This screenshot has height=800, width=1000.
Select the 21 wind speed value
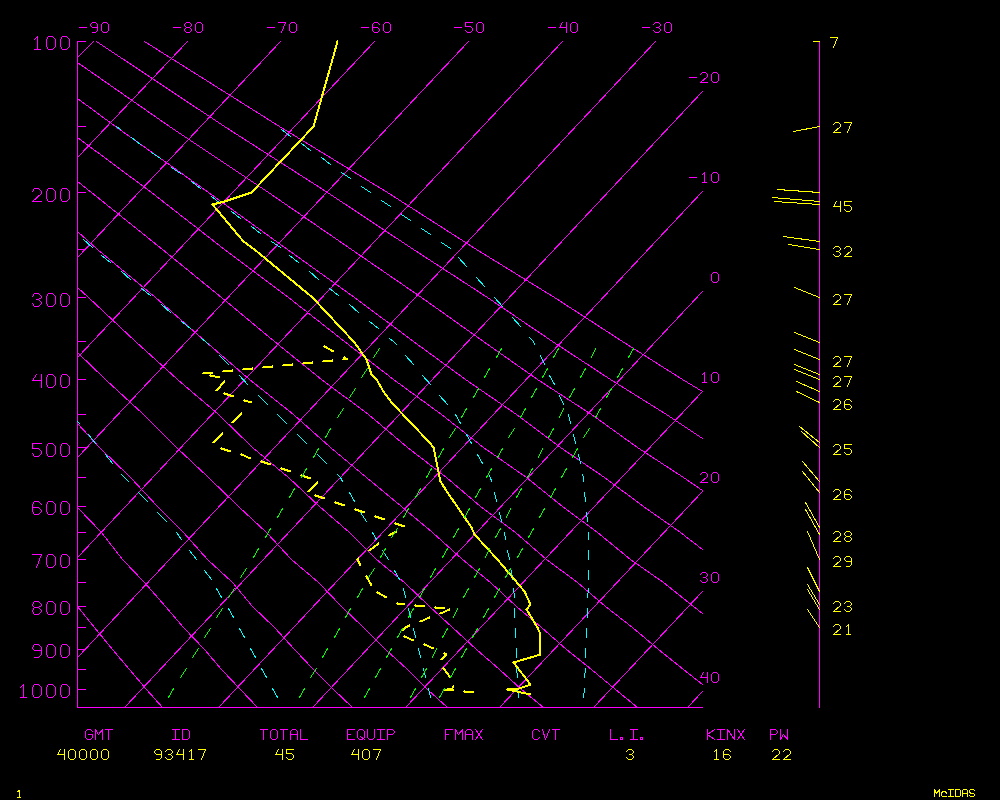(x=842, y=630)
